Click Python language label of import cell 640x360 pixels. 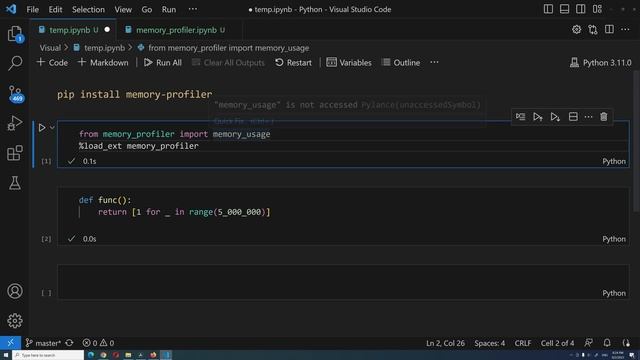(x=614, y=161)
